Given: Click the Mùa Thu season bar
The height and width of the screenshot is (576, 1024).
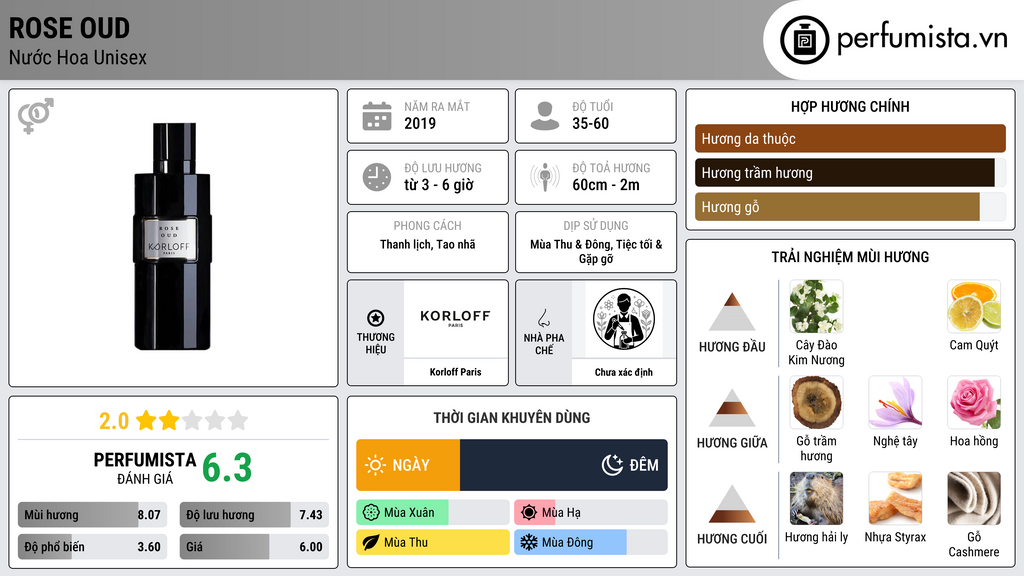Looking at the screenshot, I should coord(433,542).
